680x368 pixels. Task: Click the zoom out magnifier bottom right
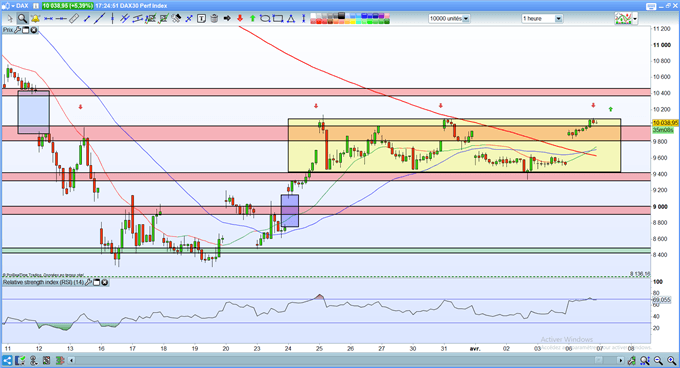click(x=659, y=361)
